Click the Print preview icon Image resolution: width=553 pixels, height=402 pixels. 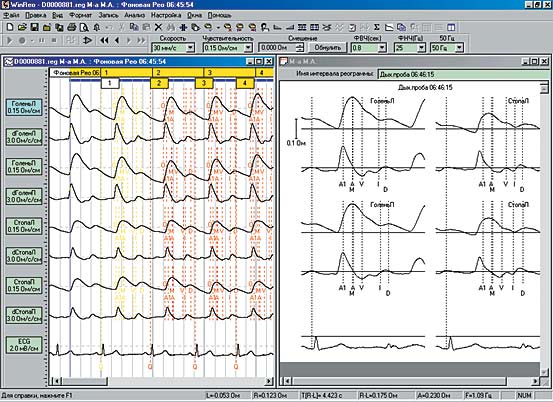tap(84, 27)
